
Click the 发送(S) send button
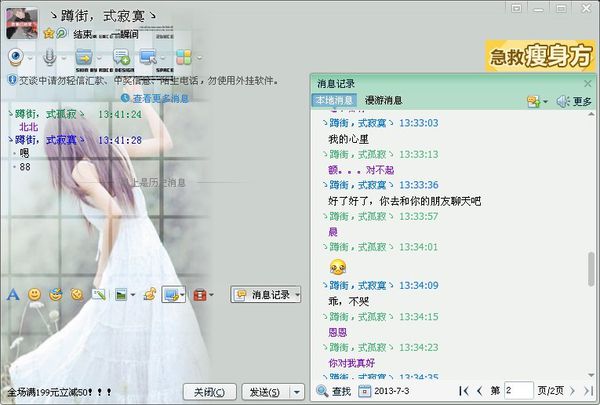coord(265,392)
